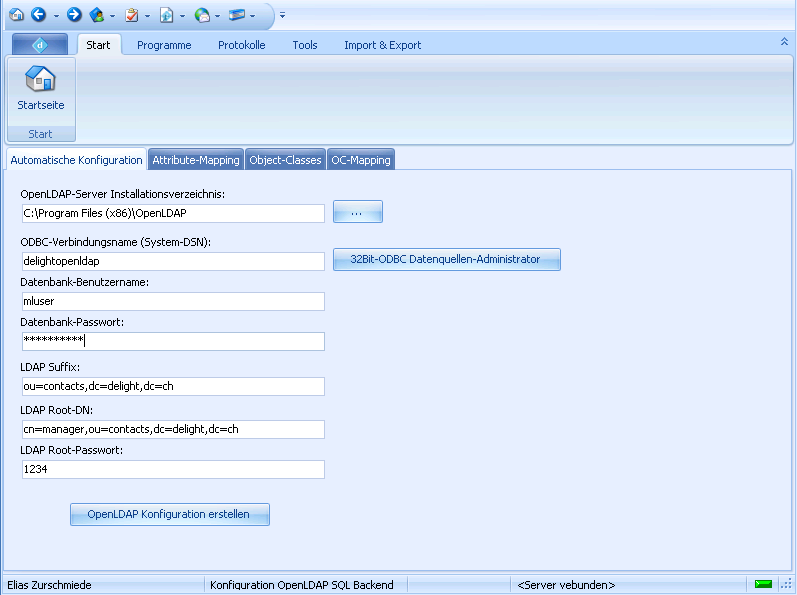
Task: Open 32Bit-ODBC Datenquellen-Administrator
Action: point(447,259)
